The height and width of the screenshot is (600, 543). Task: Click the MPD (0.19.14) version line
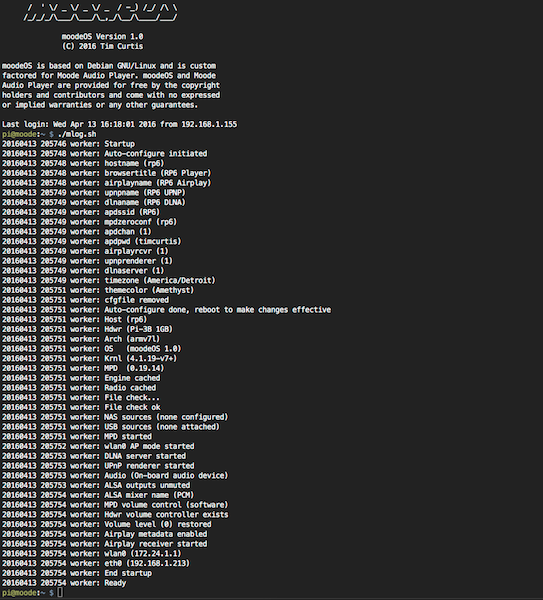tap(83, 368)
